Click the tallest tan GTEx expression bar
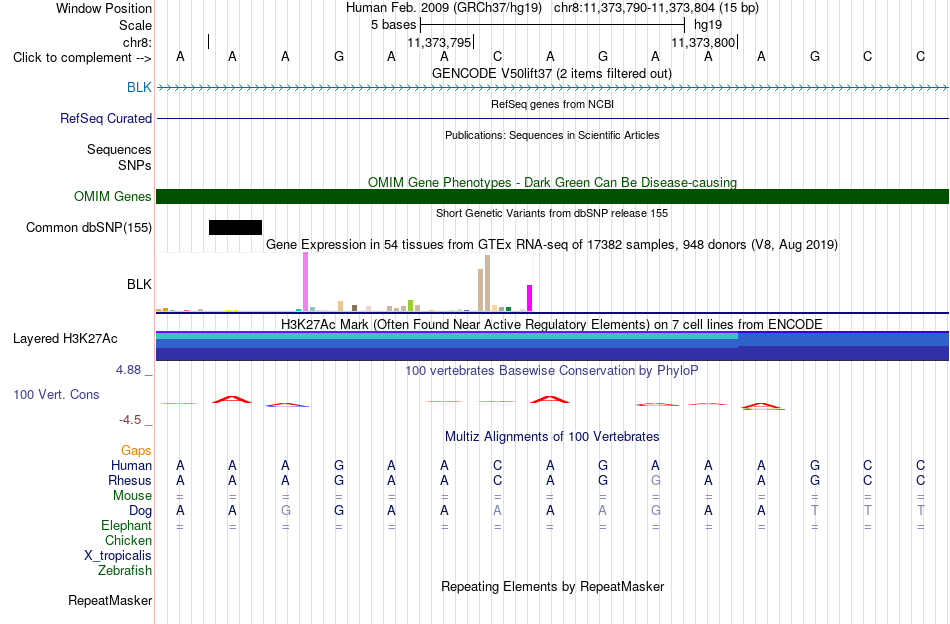This screenshot has width=950, height=624. coord(487,283)
